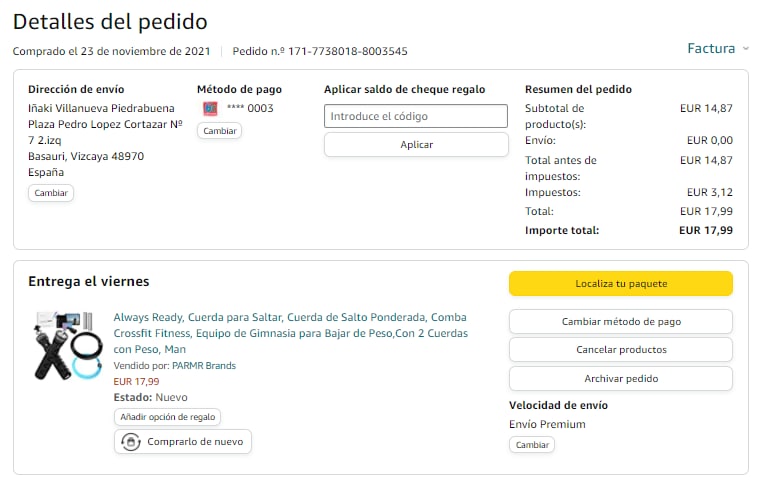Click the order number 171-7738018-8003545 text

[x=340, y=51]
